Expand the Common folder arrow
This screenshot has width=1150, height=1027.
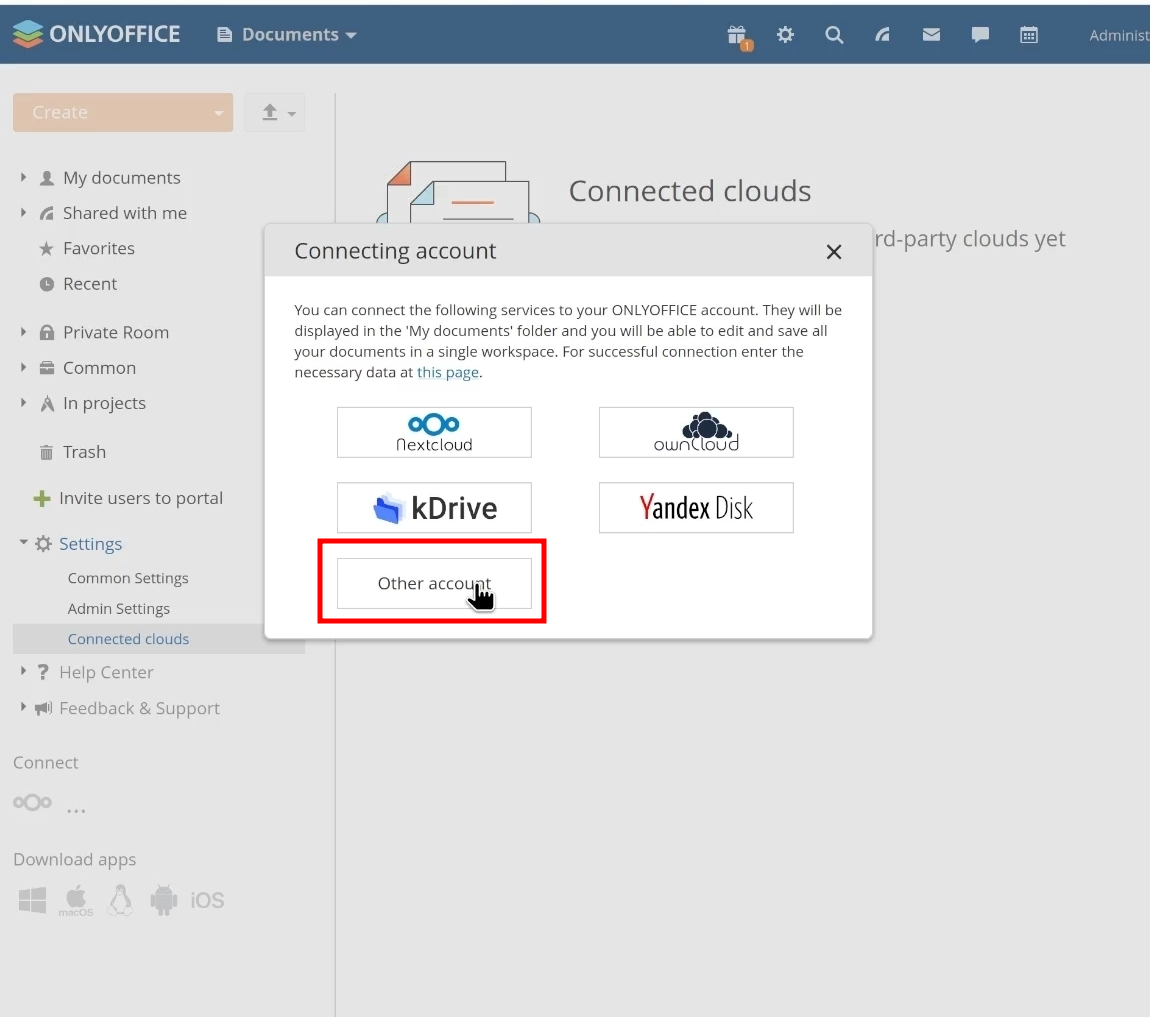coord(23,367)
